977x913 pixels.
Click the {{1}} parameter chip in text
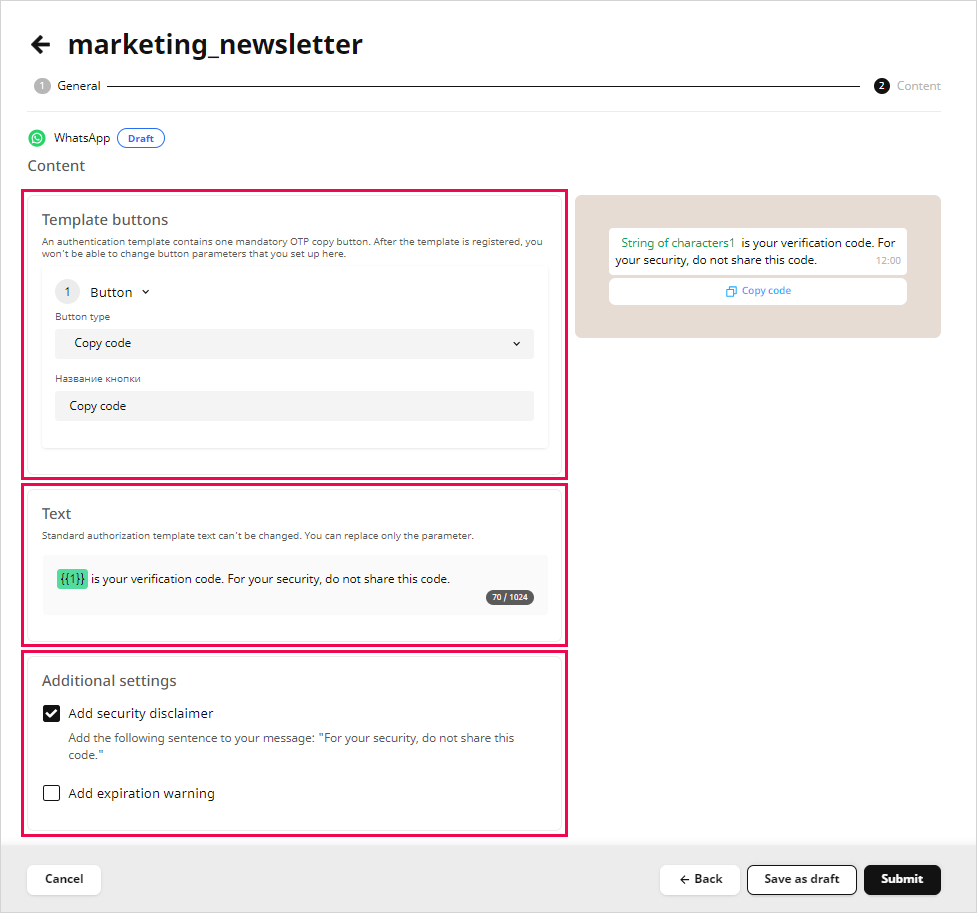pos(72,579)
